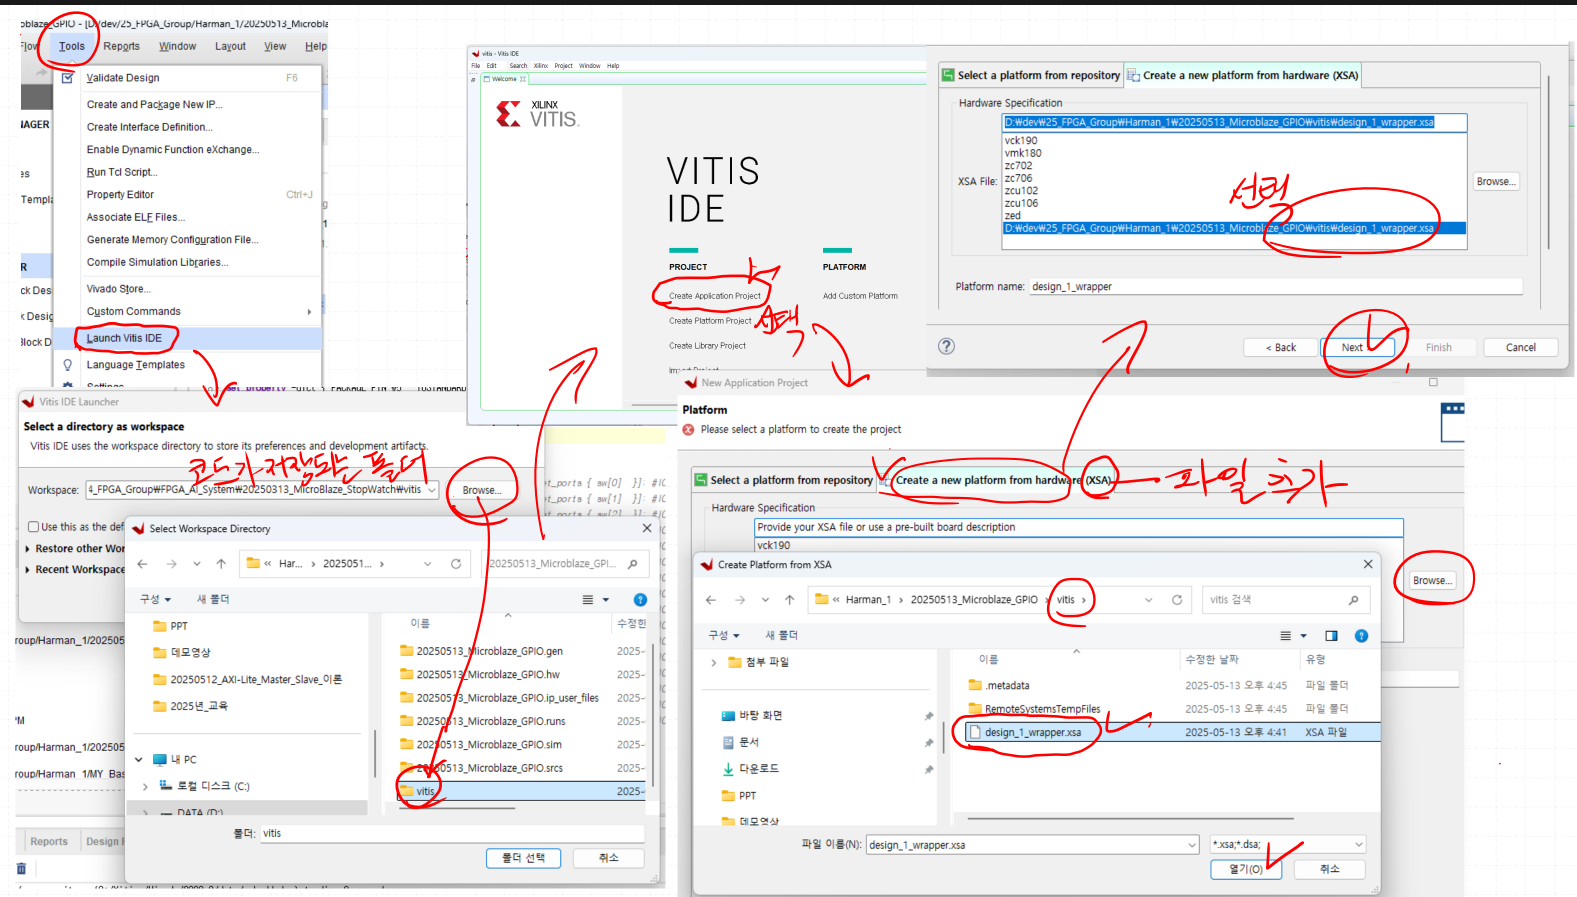Click Platform name field design_1_wrapper

coord(1276,286)
